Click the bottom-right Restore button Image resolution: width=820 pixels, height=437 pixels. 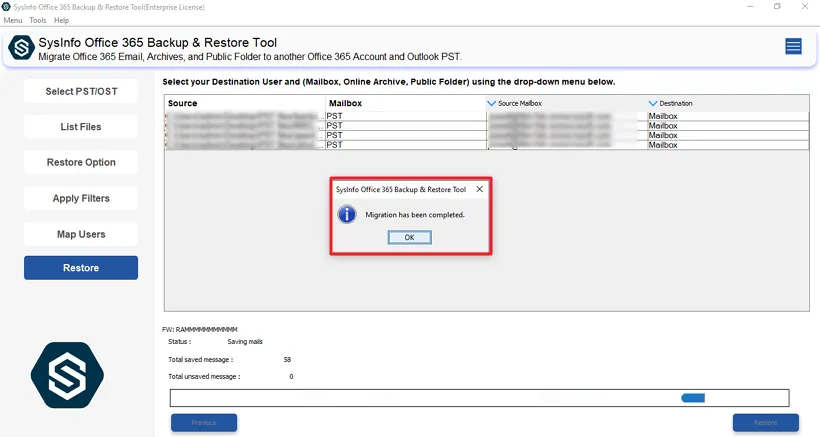pos(766,422)
